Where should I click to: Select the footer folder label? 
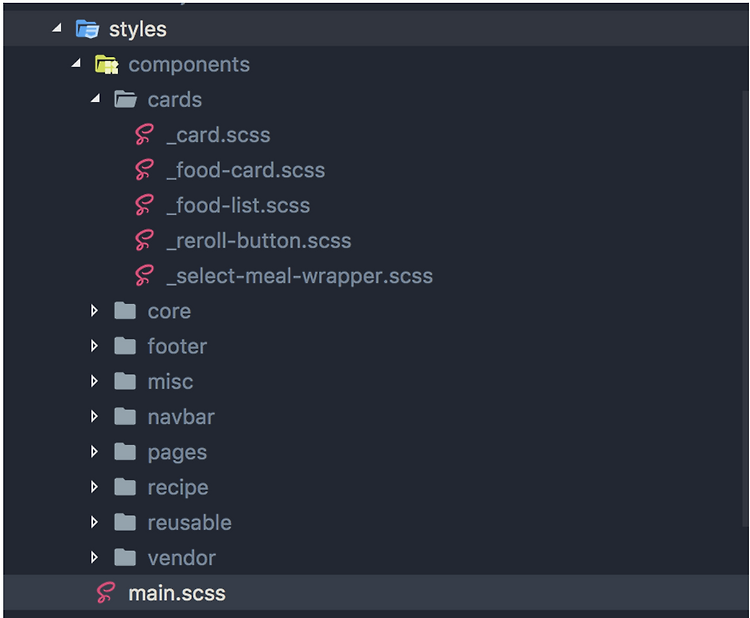pyautogui.click(x=177, y=346)
